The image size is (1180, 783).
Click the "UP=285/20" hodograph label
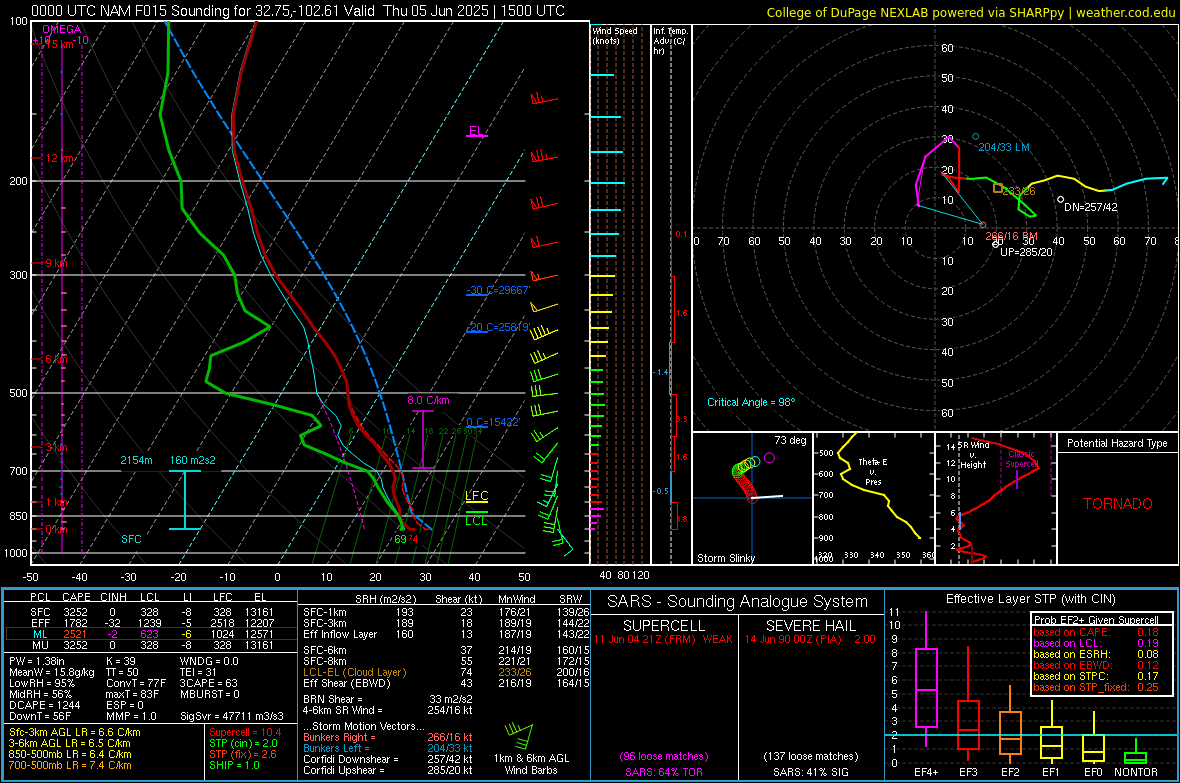[x=1026, y=252]
